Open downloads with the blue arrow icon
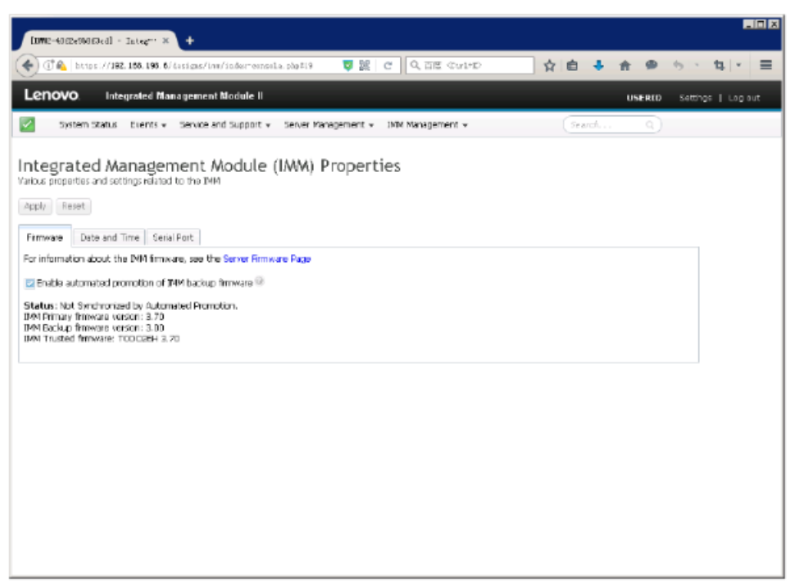Image resolution: width=794 pixels, height=582 pixels. (x=599, y=65)
